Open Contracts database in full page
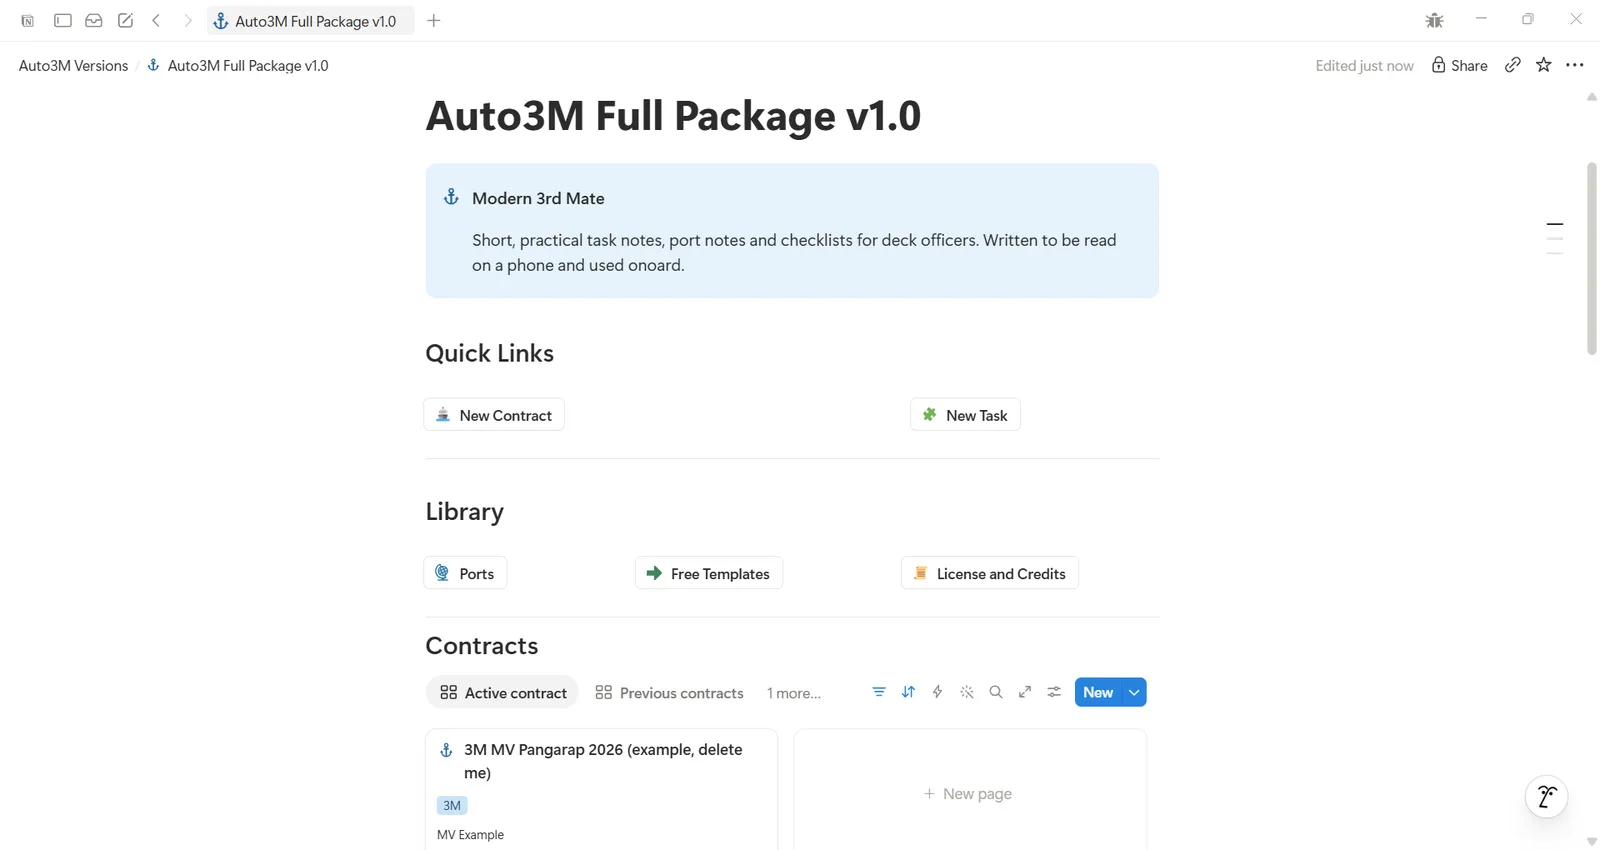The height and width of the screenshot is (850, 1600). point(1025,692)
